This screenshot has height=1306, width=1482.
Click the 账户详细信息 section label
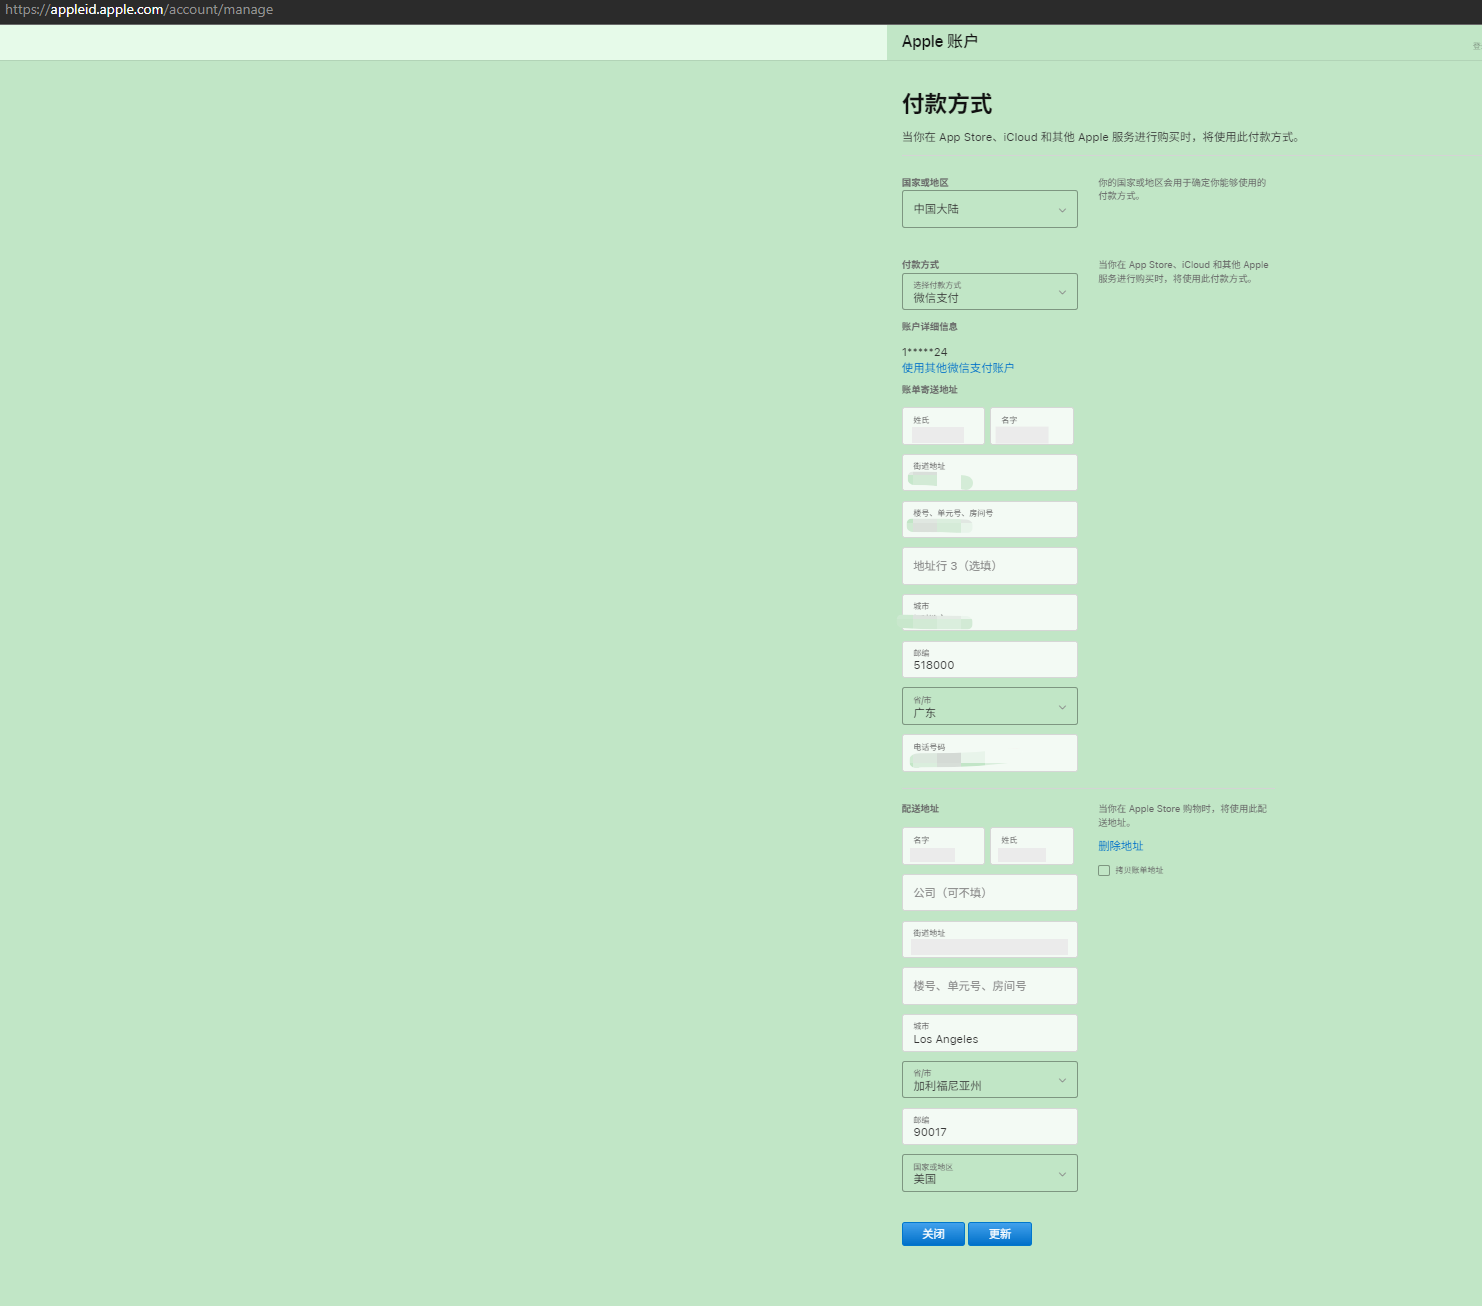point(930,327)
